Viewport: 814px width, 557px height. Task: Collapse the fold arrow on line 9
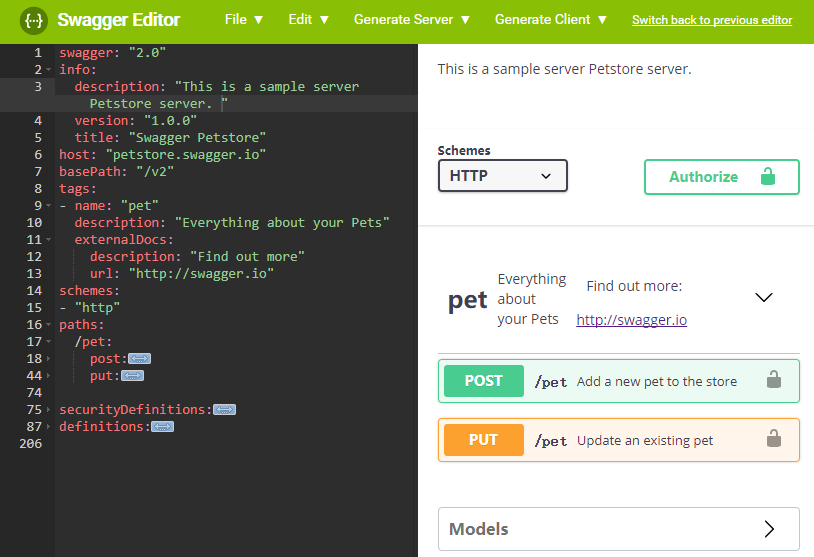tap(49, 206)
